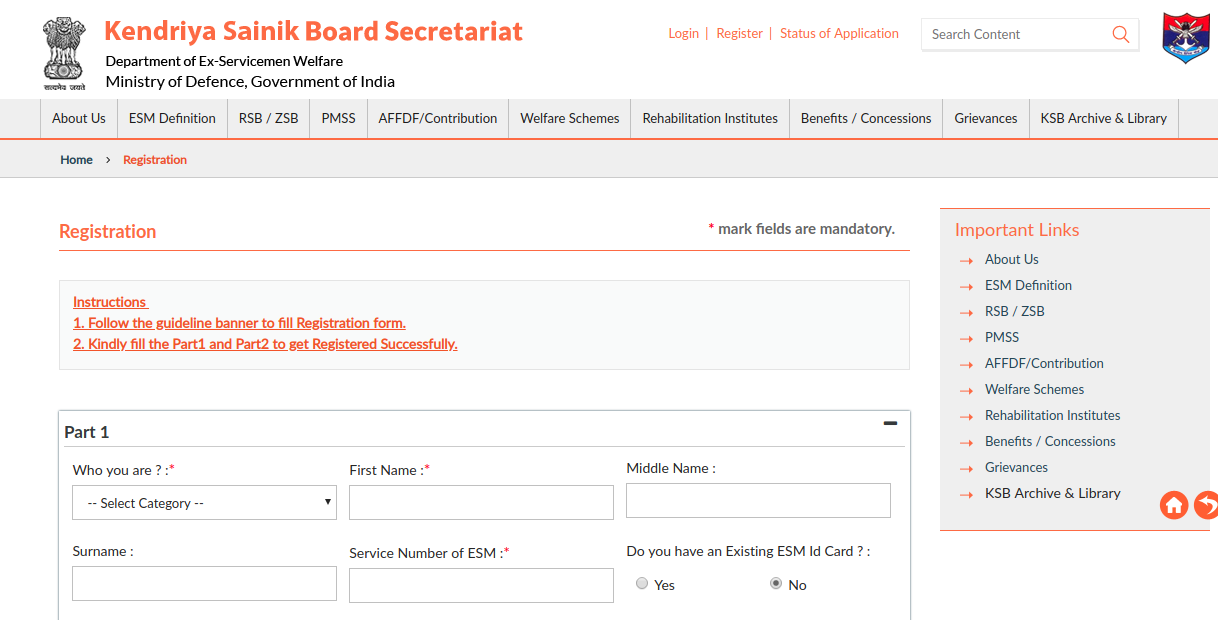Viewport: 1218px width, 620px height.
Task: Click the search magnifying glass icon
Action: 1120,34
